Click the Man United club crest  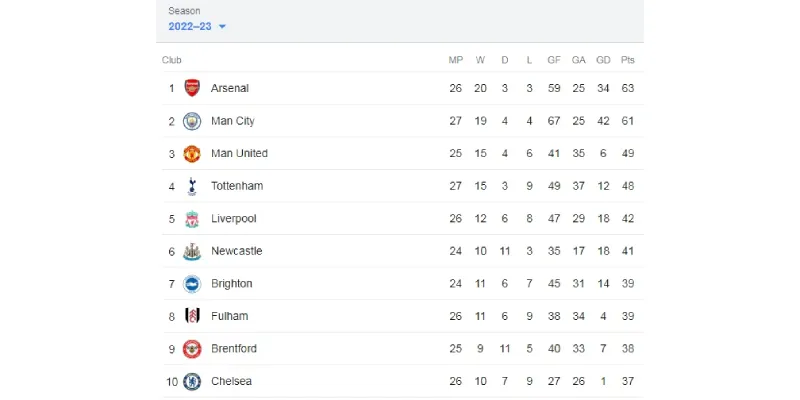tap(192, 154)
